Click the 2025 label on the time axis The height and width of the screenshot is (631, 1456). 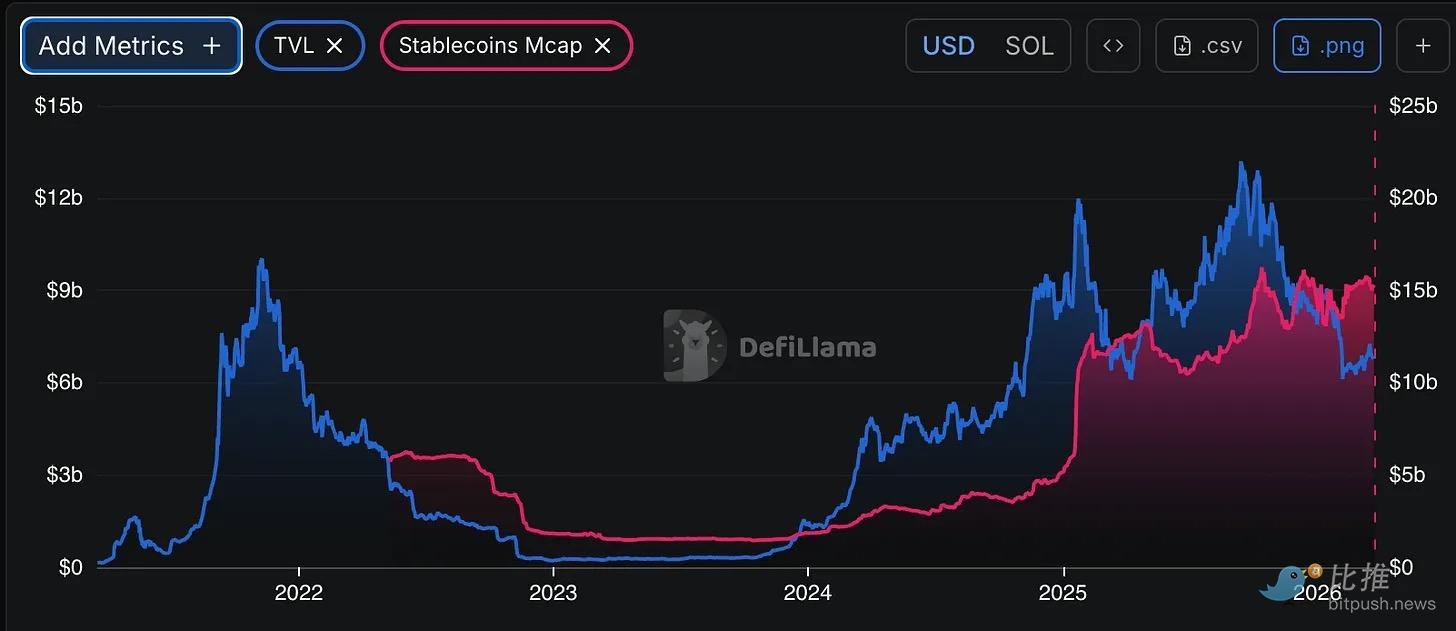(x=1062, y=593)
